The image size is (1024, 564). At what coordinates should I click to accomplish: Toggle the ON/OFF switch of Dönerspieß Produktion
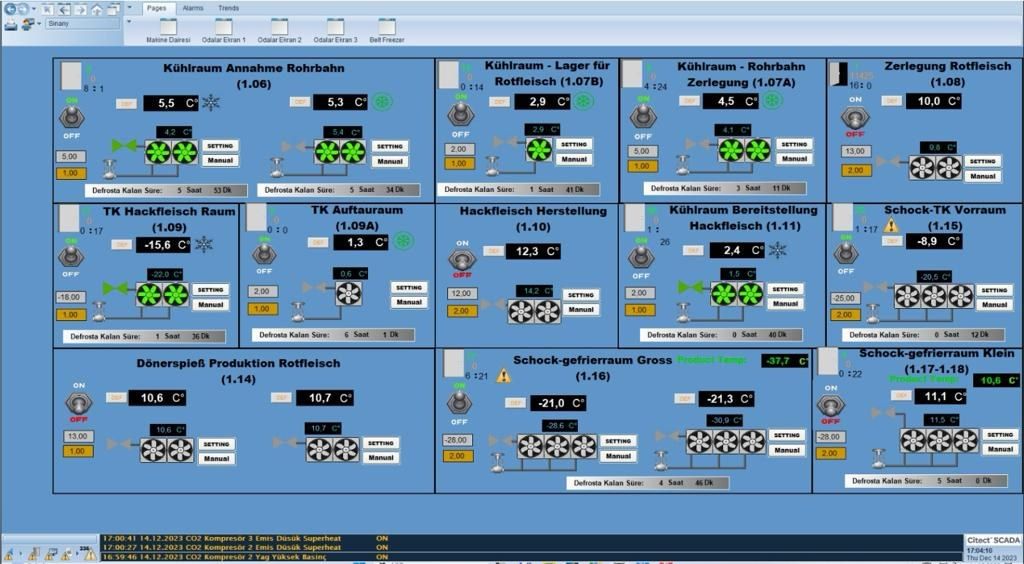78,403
